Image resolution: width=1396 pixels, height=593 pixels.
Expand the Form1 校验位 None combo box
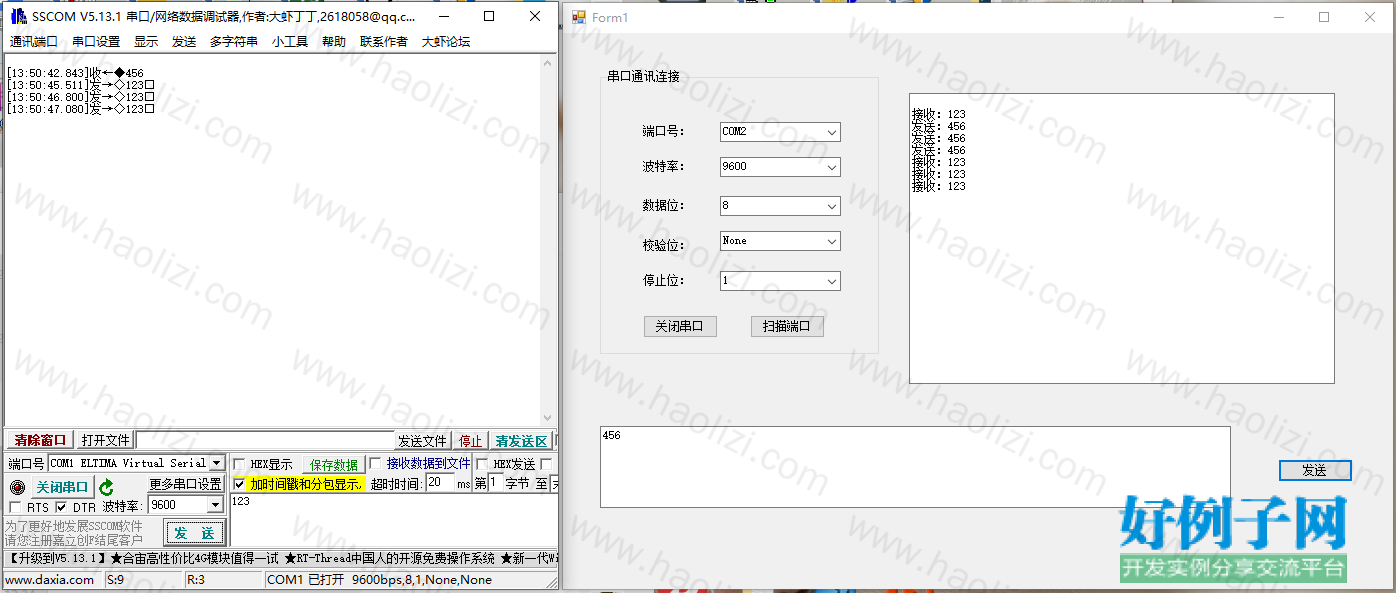[832, 241]
